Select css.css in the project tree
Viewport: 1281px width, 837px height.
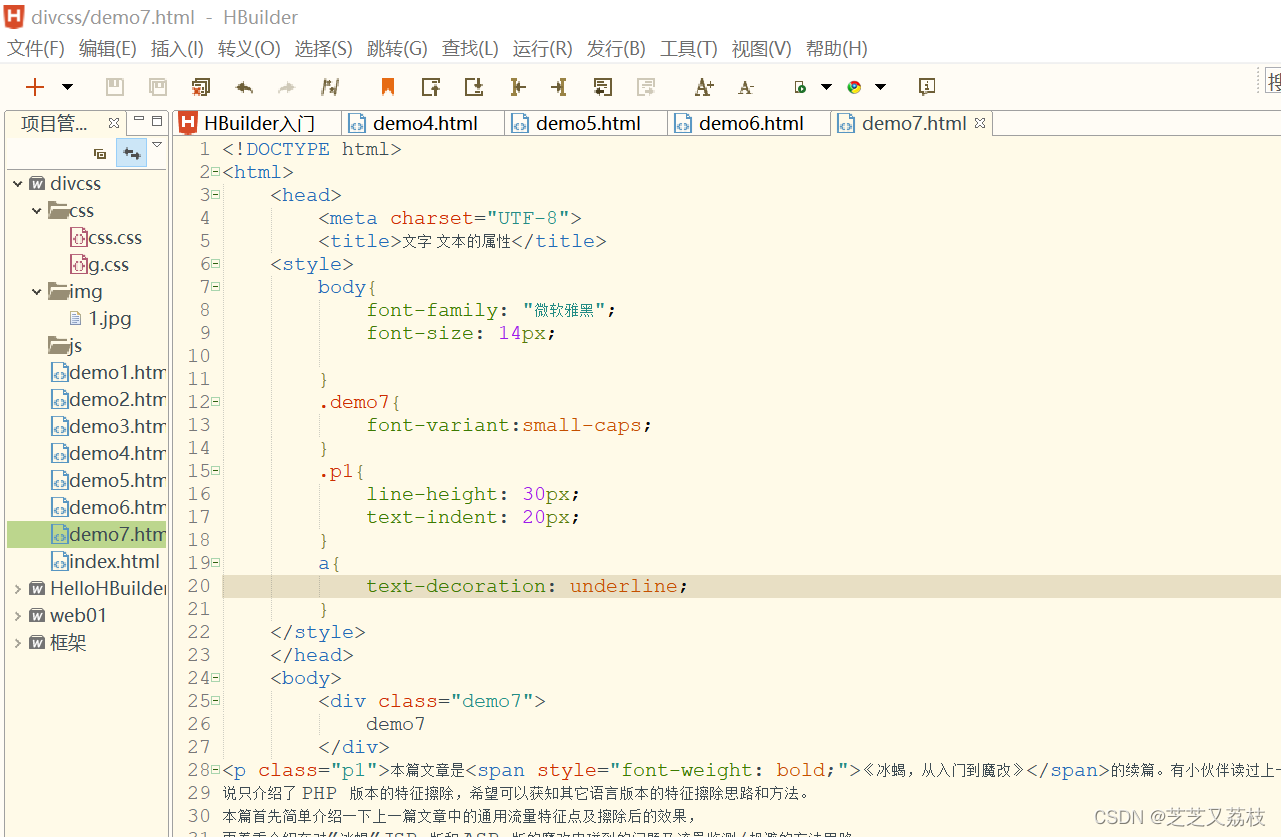[105, 238]
